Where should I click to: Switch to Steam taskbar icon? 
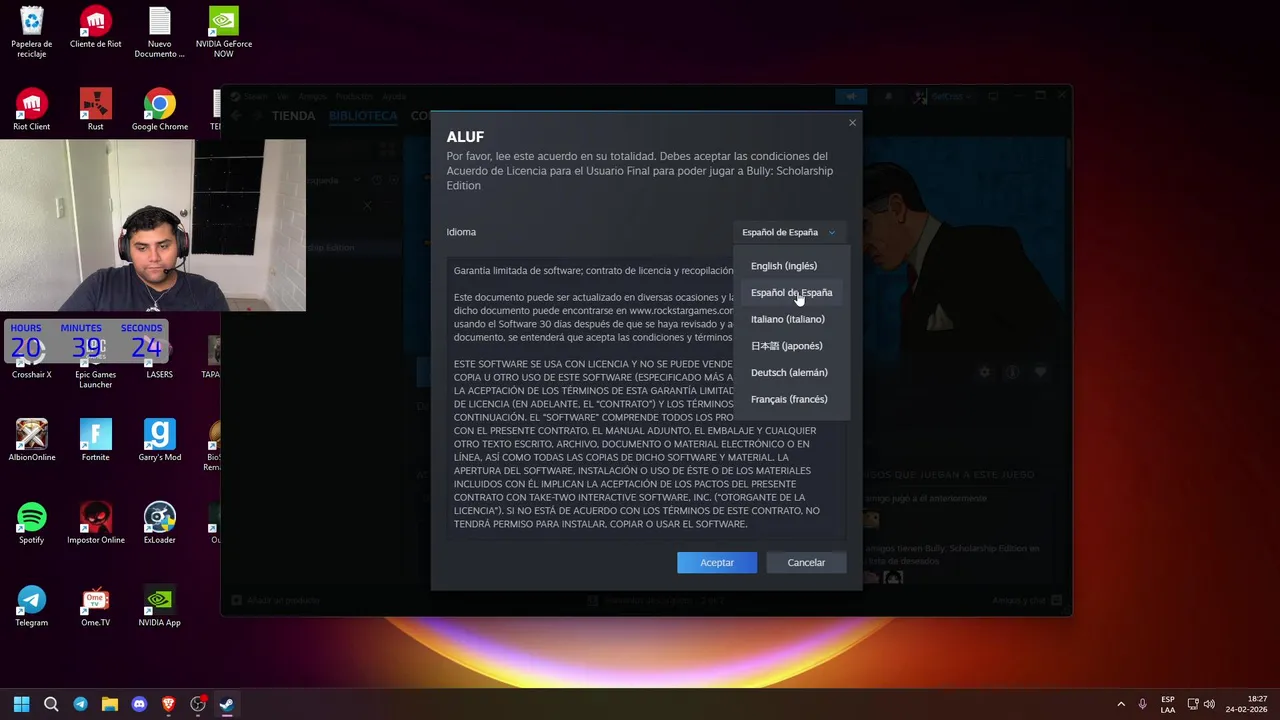coord(227,704)
